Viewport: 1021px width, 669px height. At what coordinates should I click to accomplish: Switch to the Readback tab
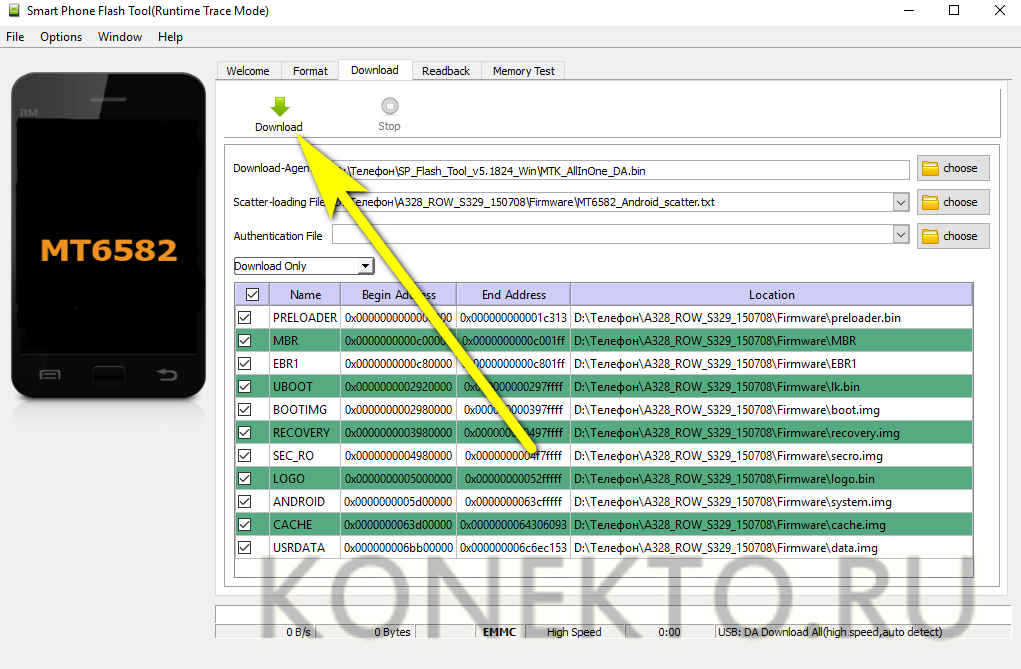445,71
